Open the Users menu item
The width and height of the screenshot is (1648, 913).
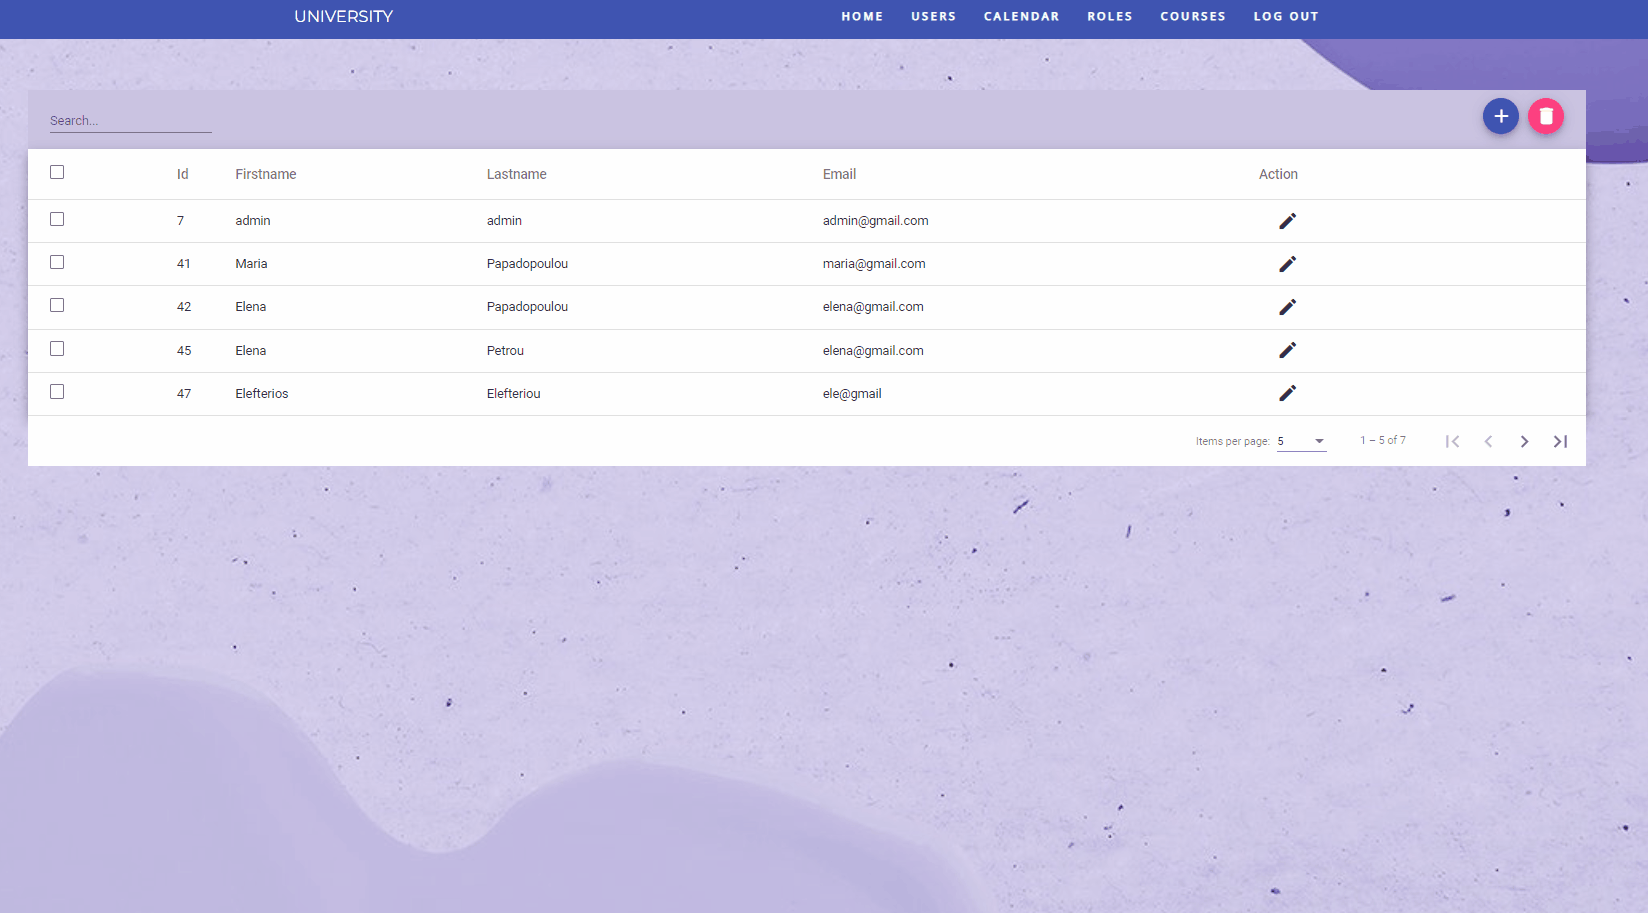[933, 17]
